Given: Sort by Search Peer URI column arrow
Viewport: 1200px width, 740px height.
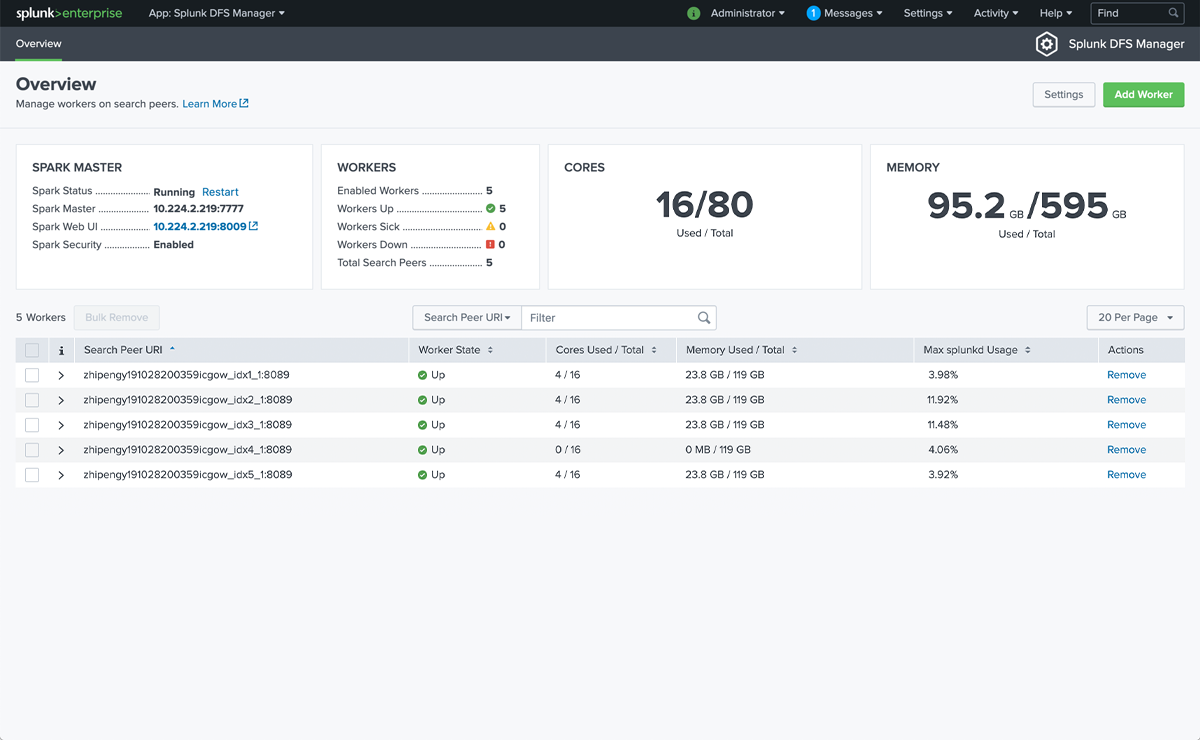Looking at the screenshot, I should pyautogui.click(x=172, y=349).
